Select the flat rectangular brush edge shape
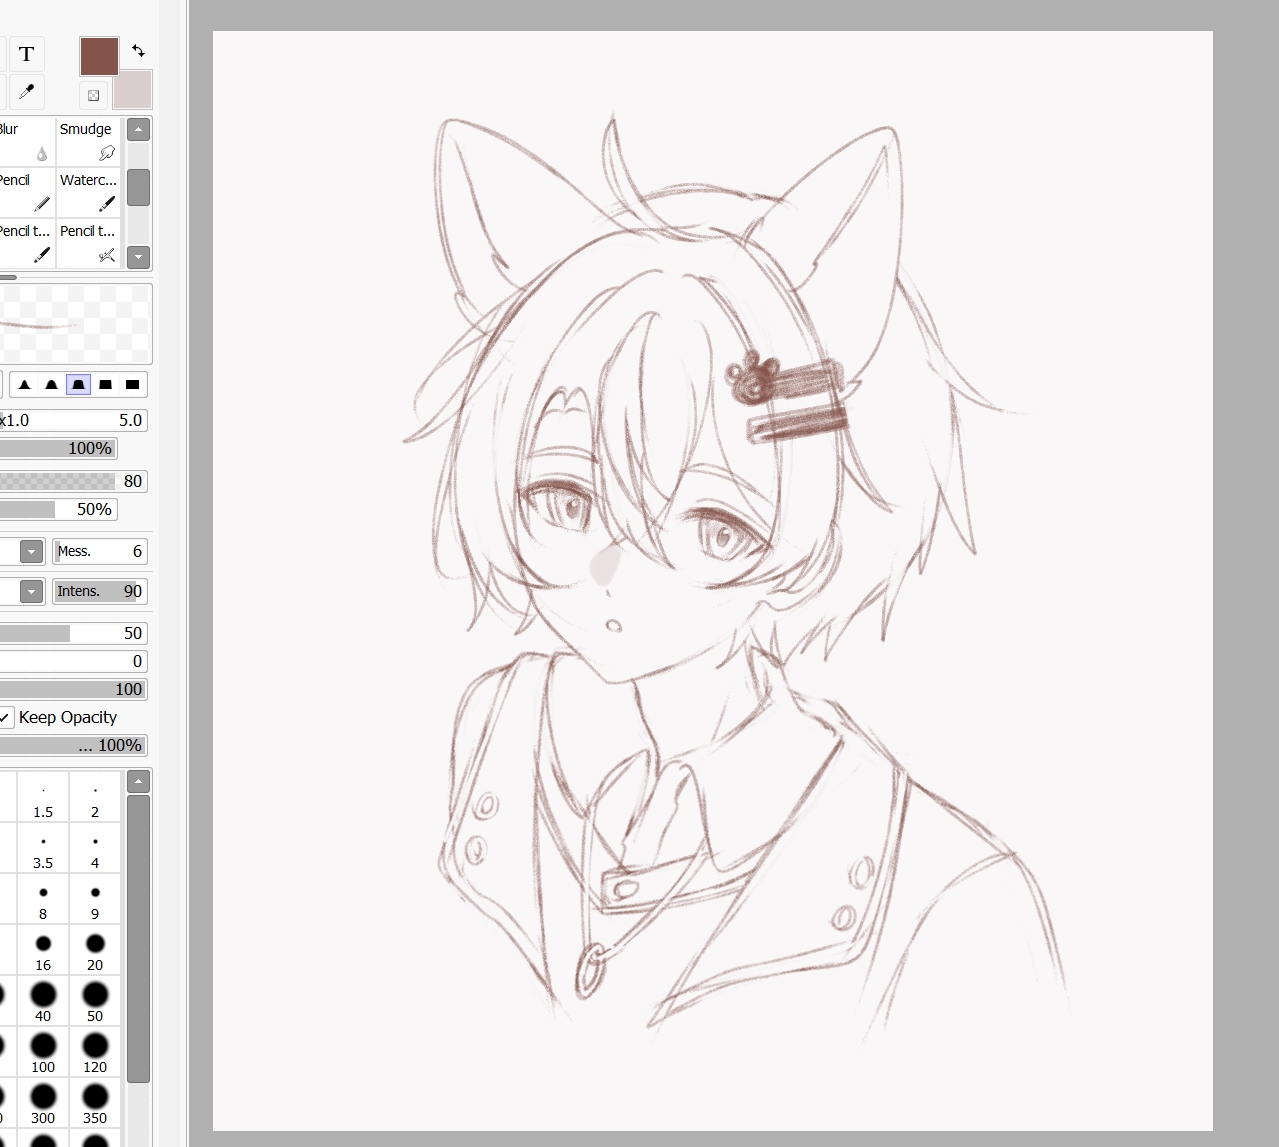Viewport: 1279px width, 1147px height. click(132, 385)
